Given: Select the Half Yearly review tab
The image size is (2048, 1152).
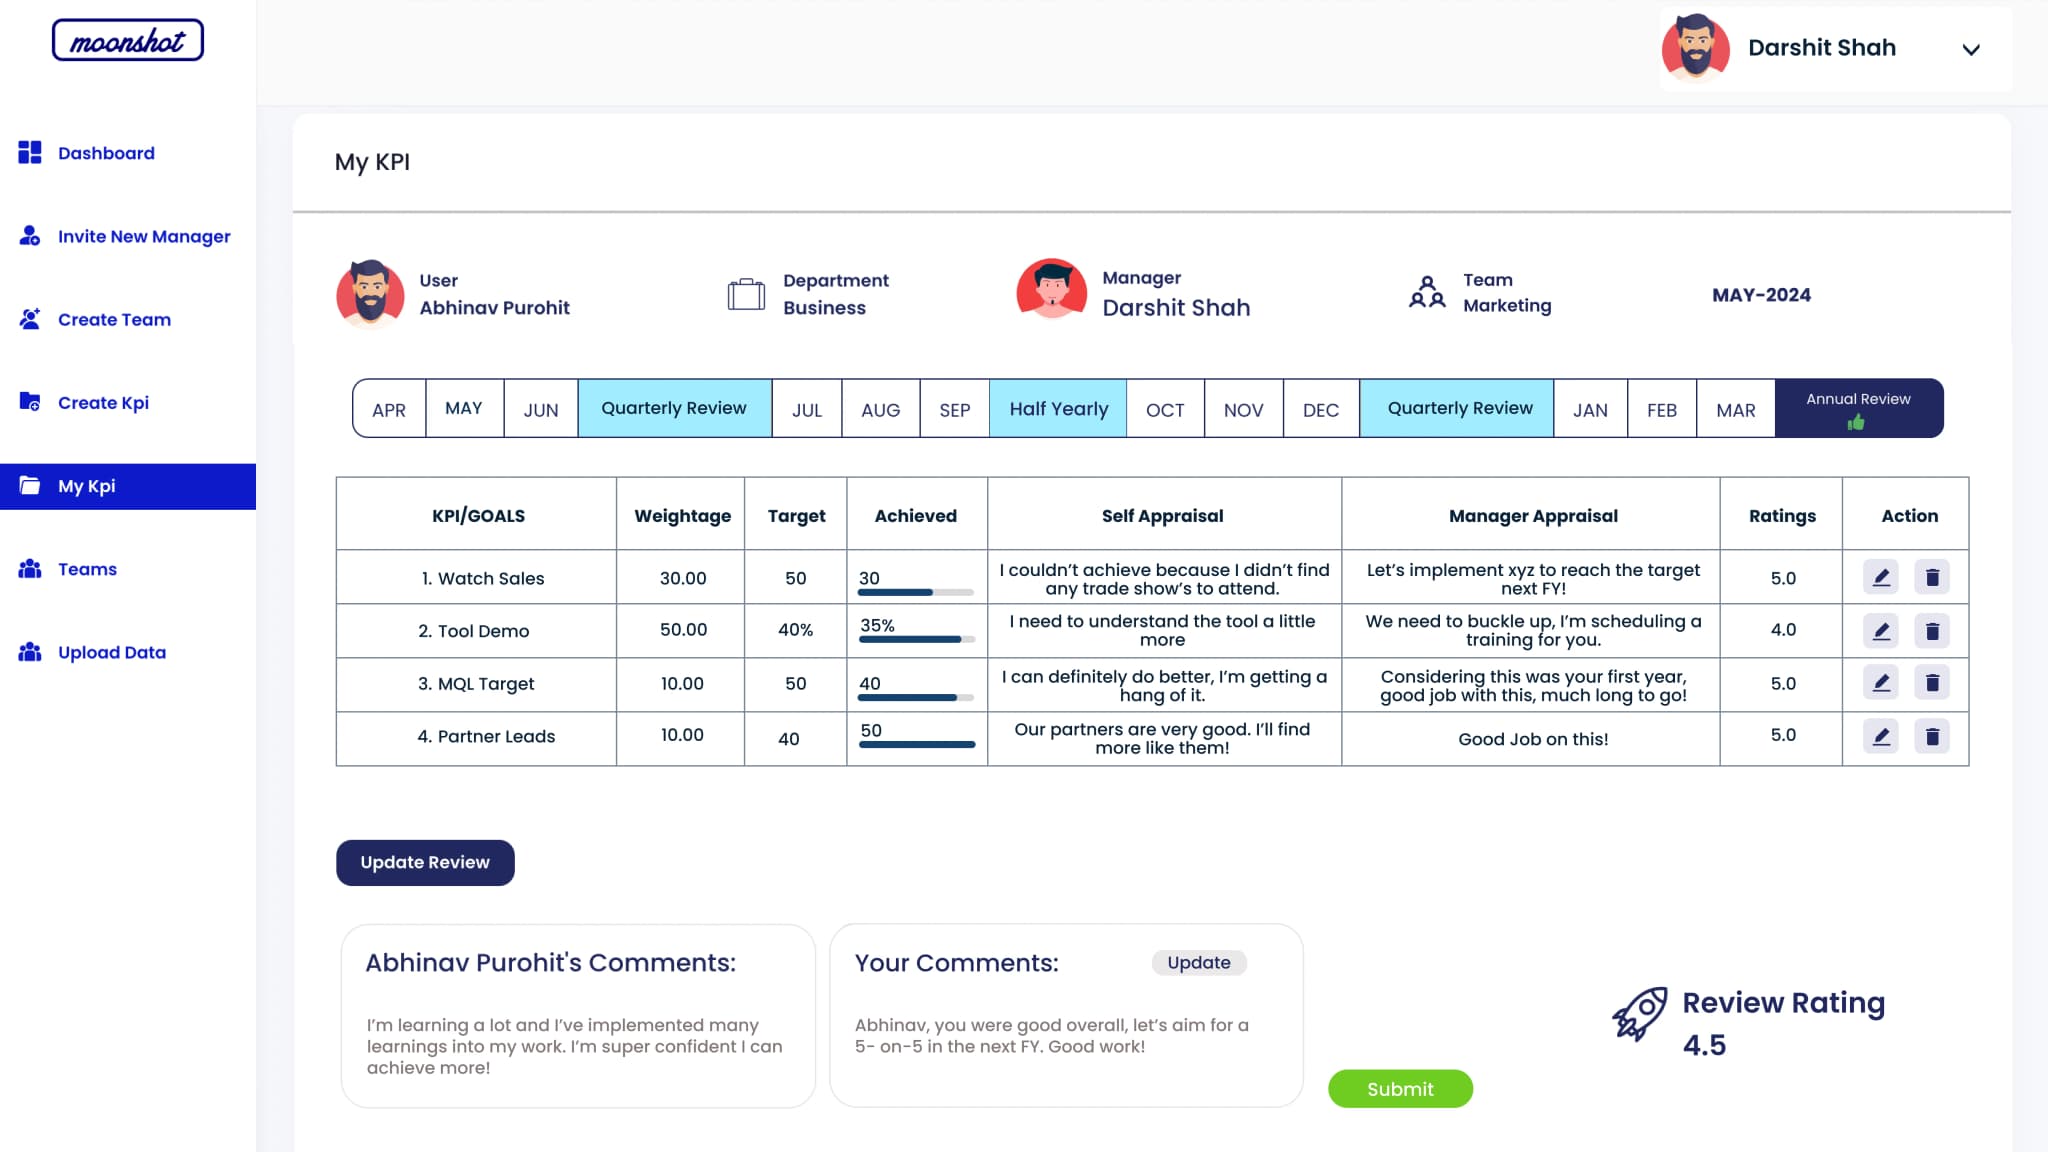Looking at the screenshot, I should (1058, 408).
